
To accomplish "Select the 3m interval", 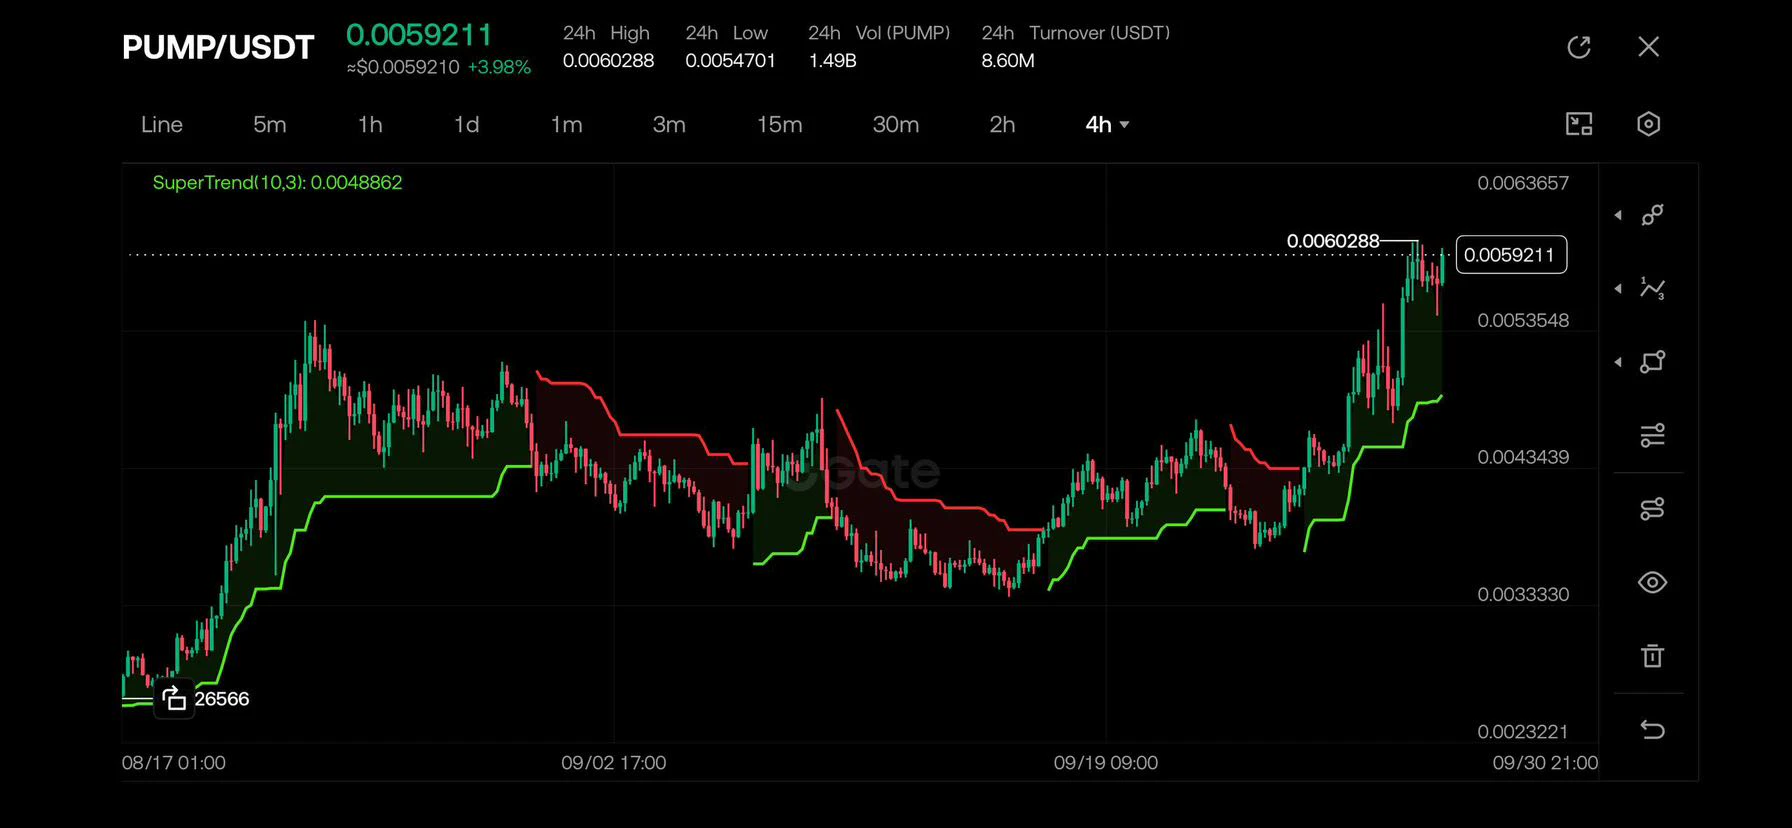I will 669,124.
